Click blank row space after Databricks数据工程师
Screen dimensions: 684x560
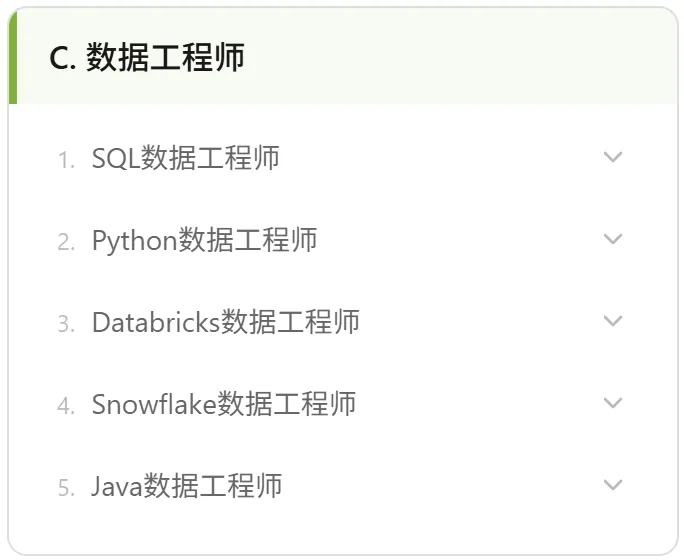click(480, 322)
